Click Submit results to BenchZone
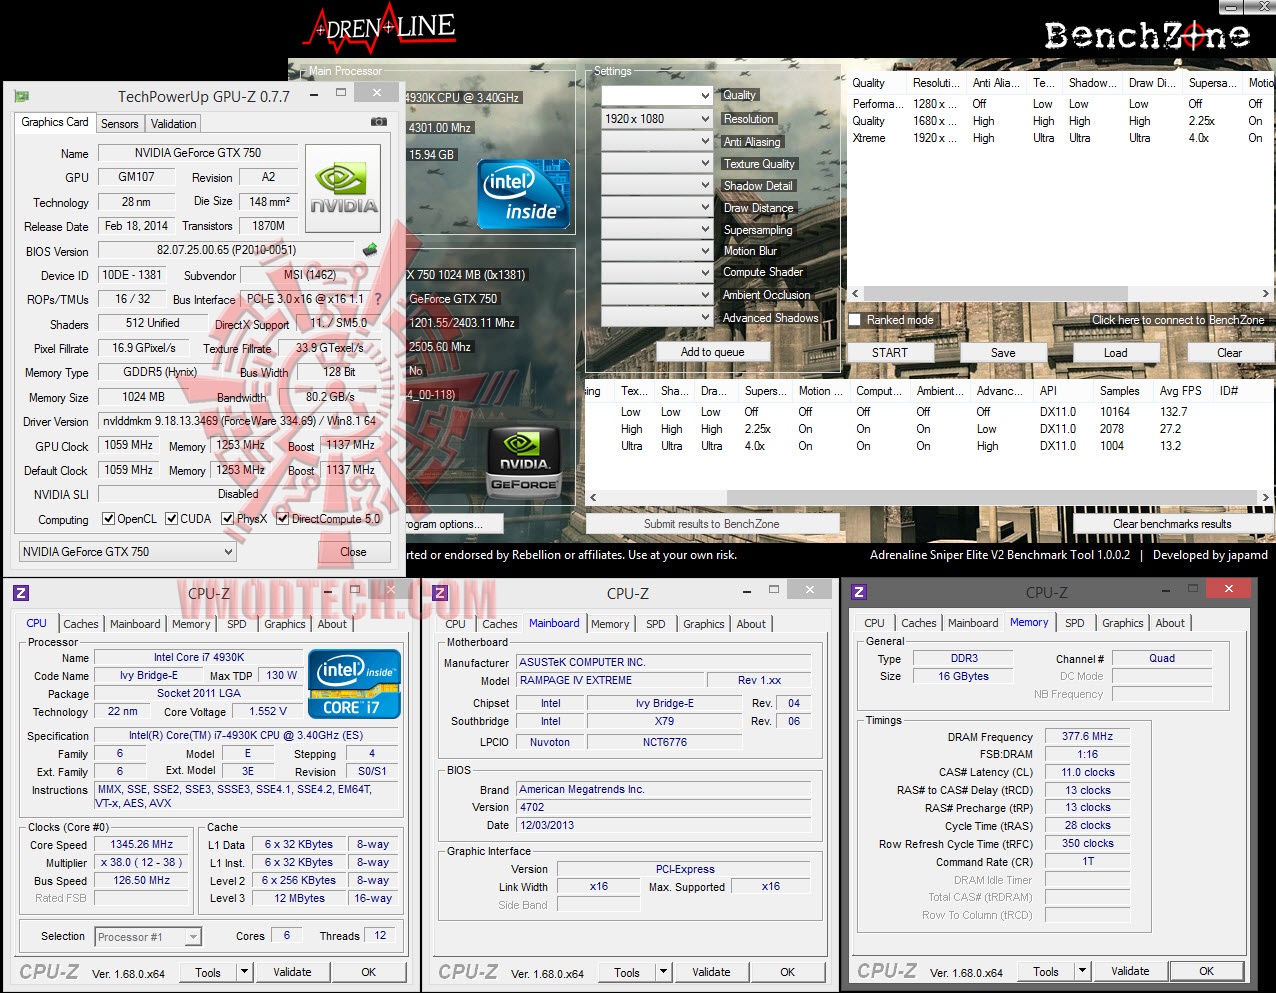 712,524
